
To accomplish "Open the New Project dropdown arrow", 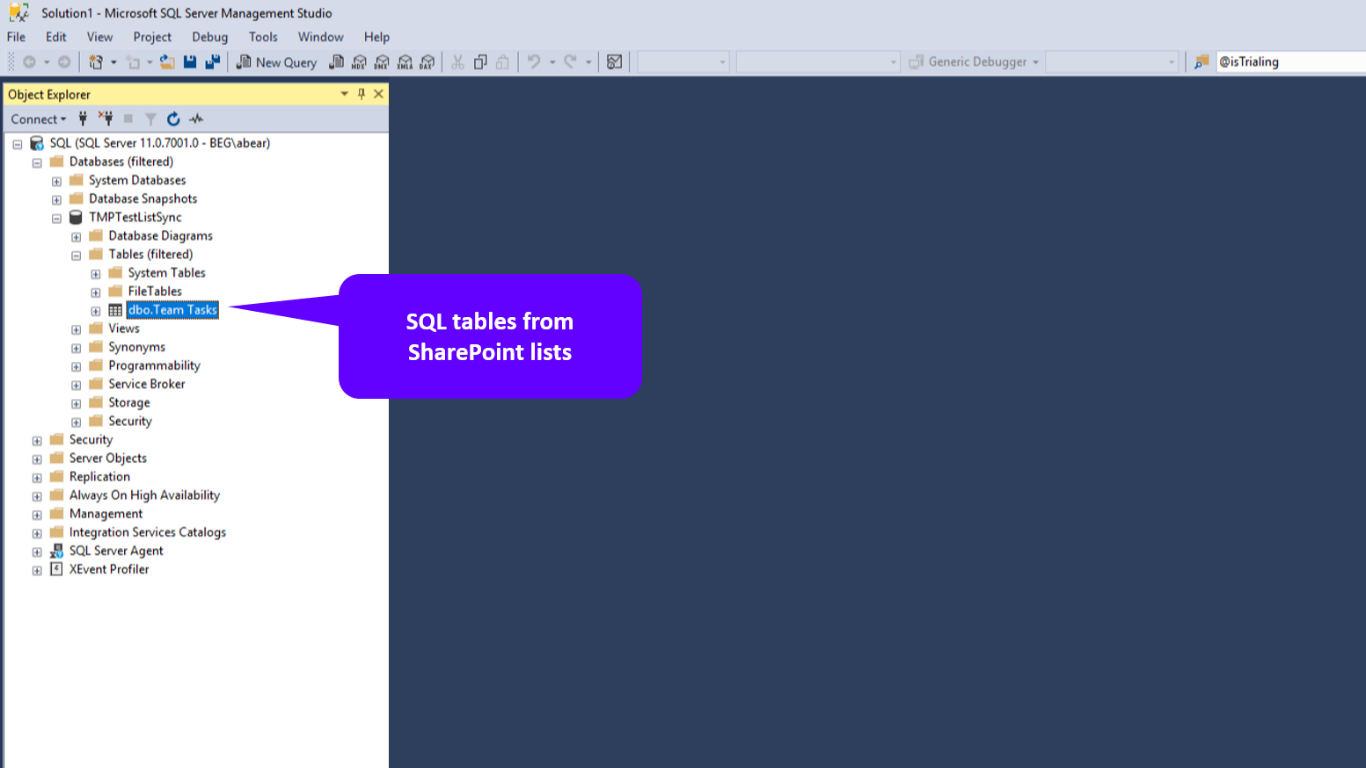I will 113,62.
